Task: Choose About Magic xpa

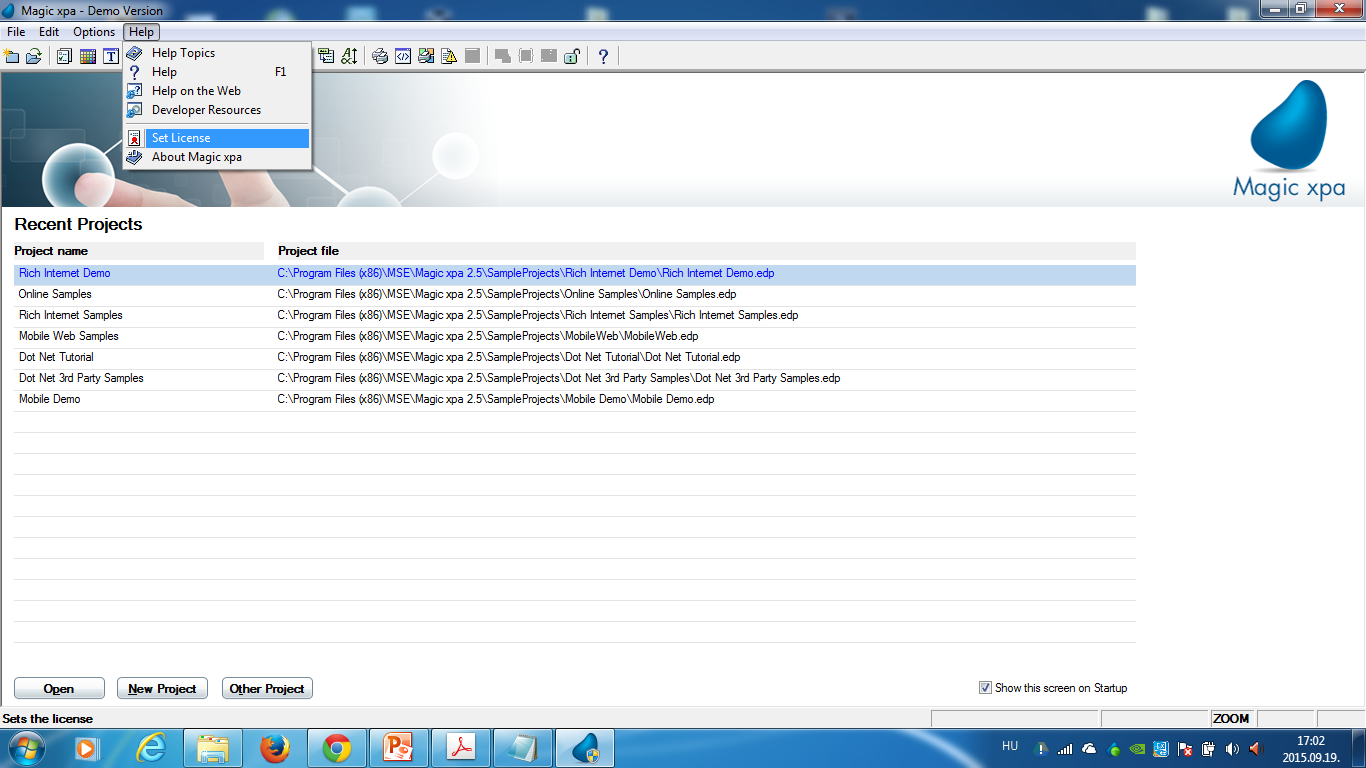Action: [217, 157]
